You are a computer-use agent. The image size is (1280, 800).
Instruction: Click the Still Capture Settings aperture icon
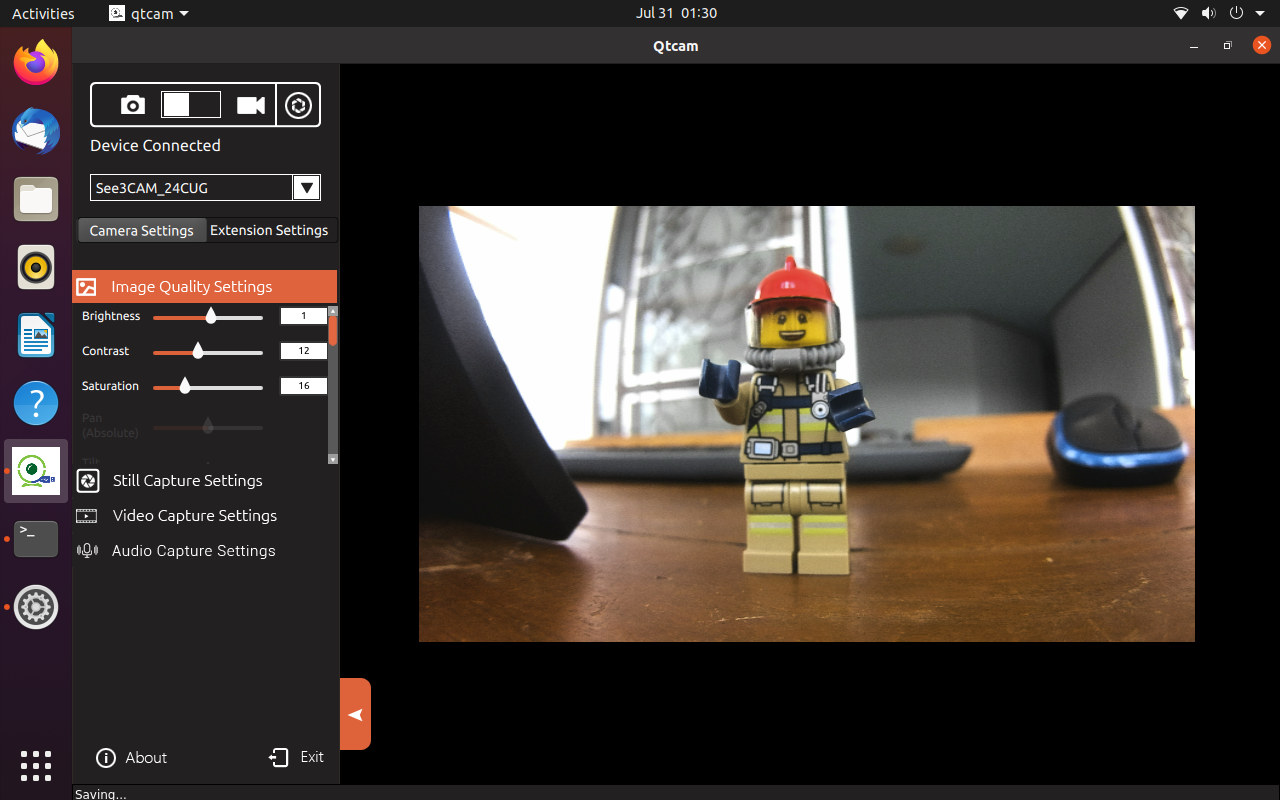[88, 481]
